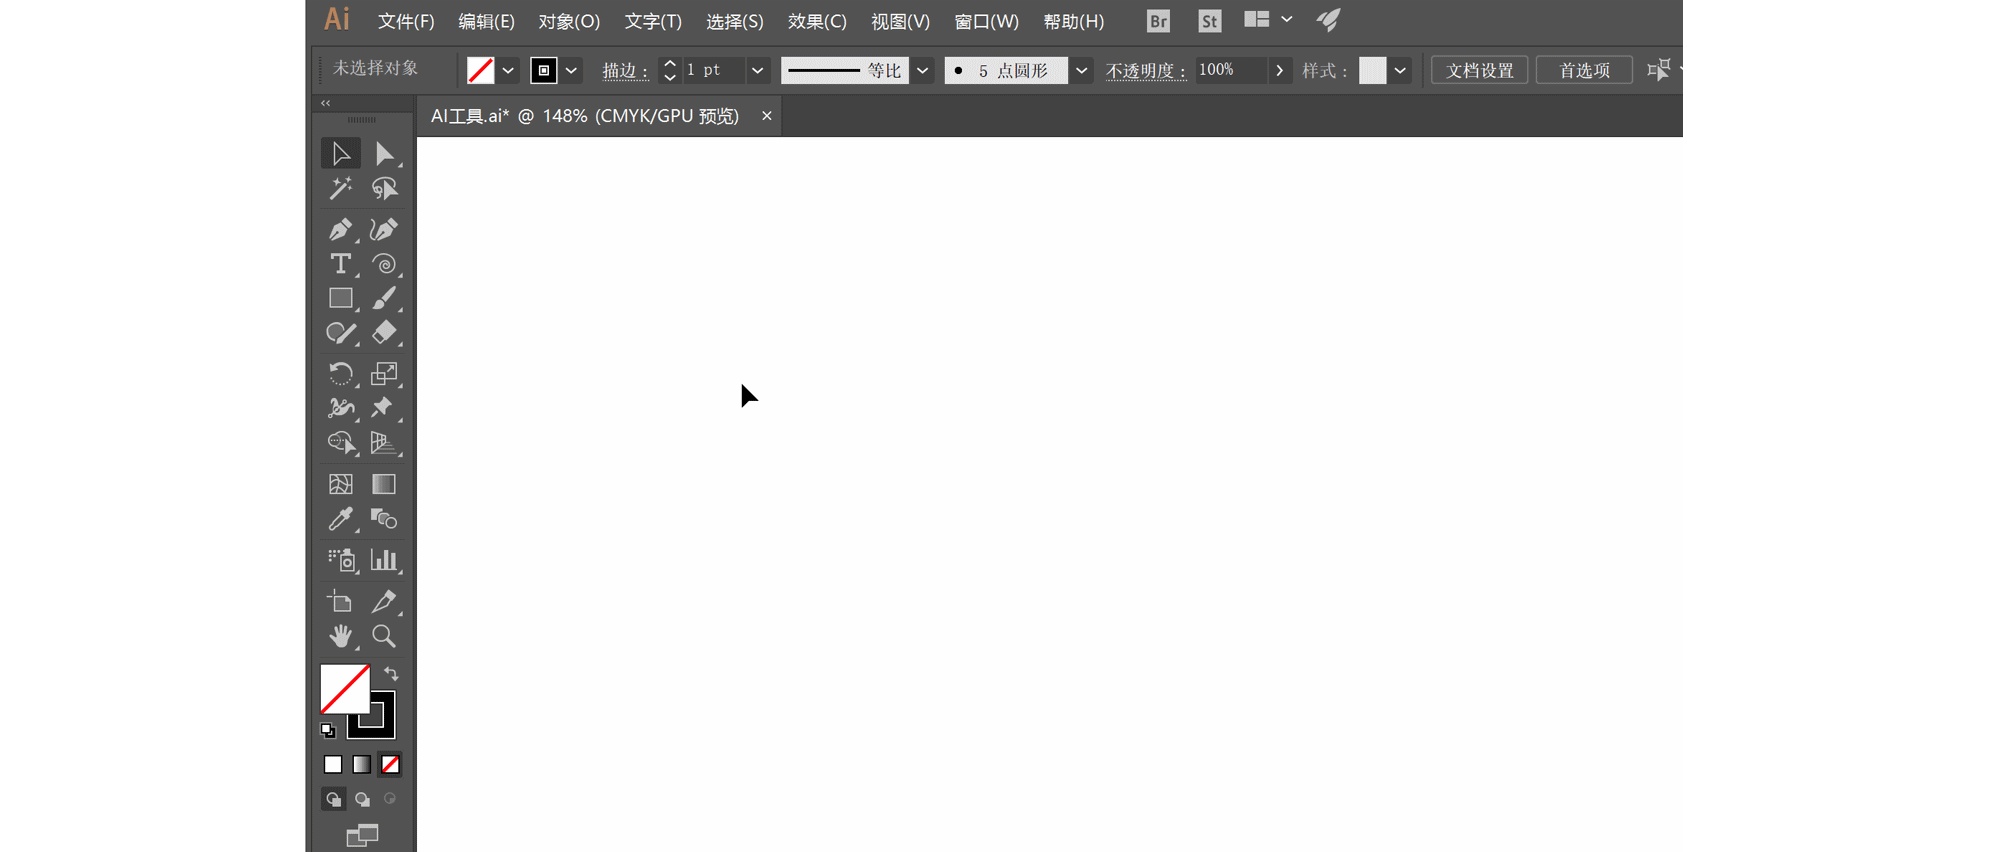Choose the Gradient tool
This screenshot has width=2000, height=852.
[x=384, y=484]
